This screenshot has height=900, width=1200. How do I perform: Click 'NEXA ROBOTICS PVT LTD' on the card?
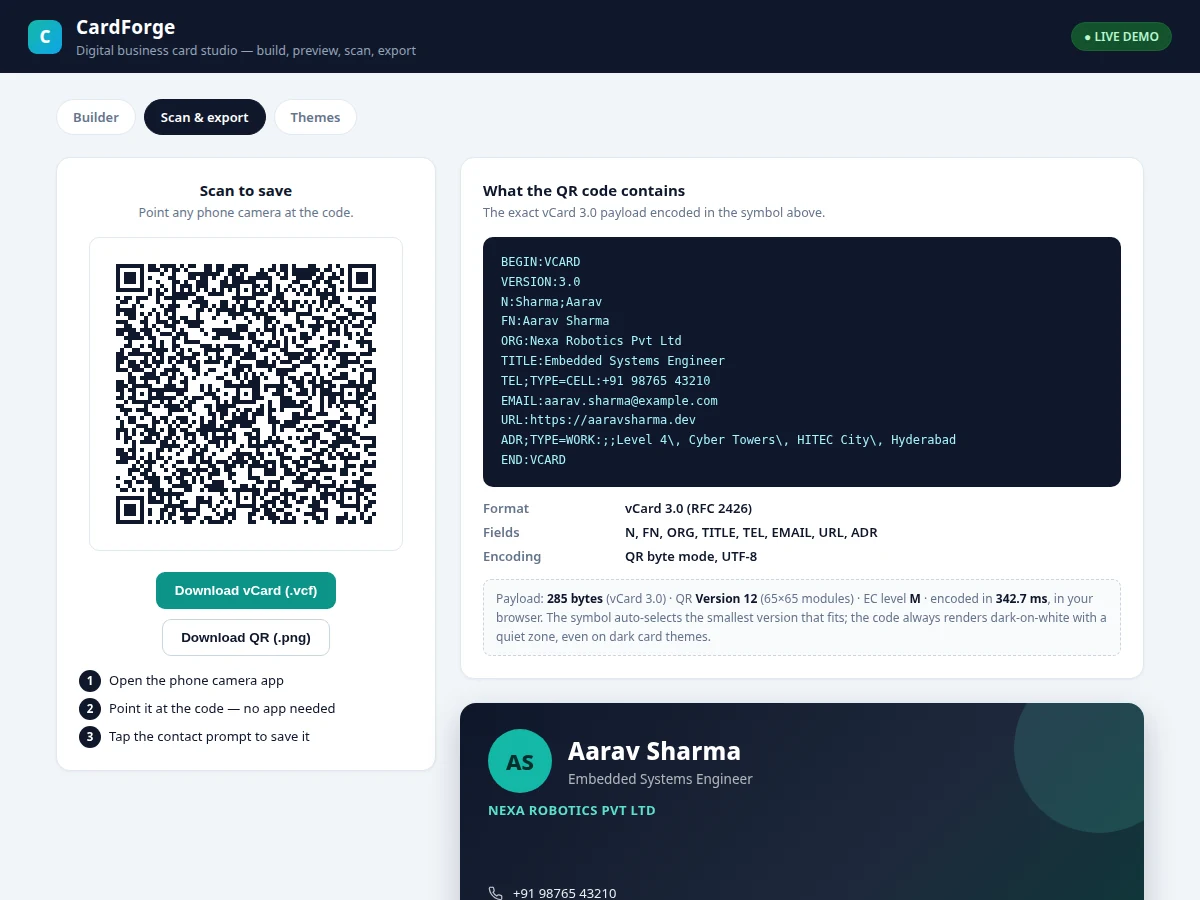click(x=572, y=811)
